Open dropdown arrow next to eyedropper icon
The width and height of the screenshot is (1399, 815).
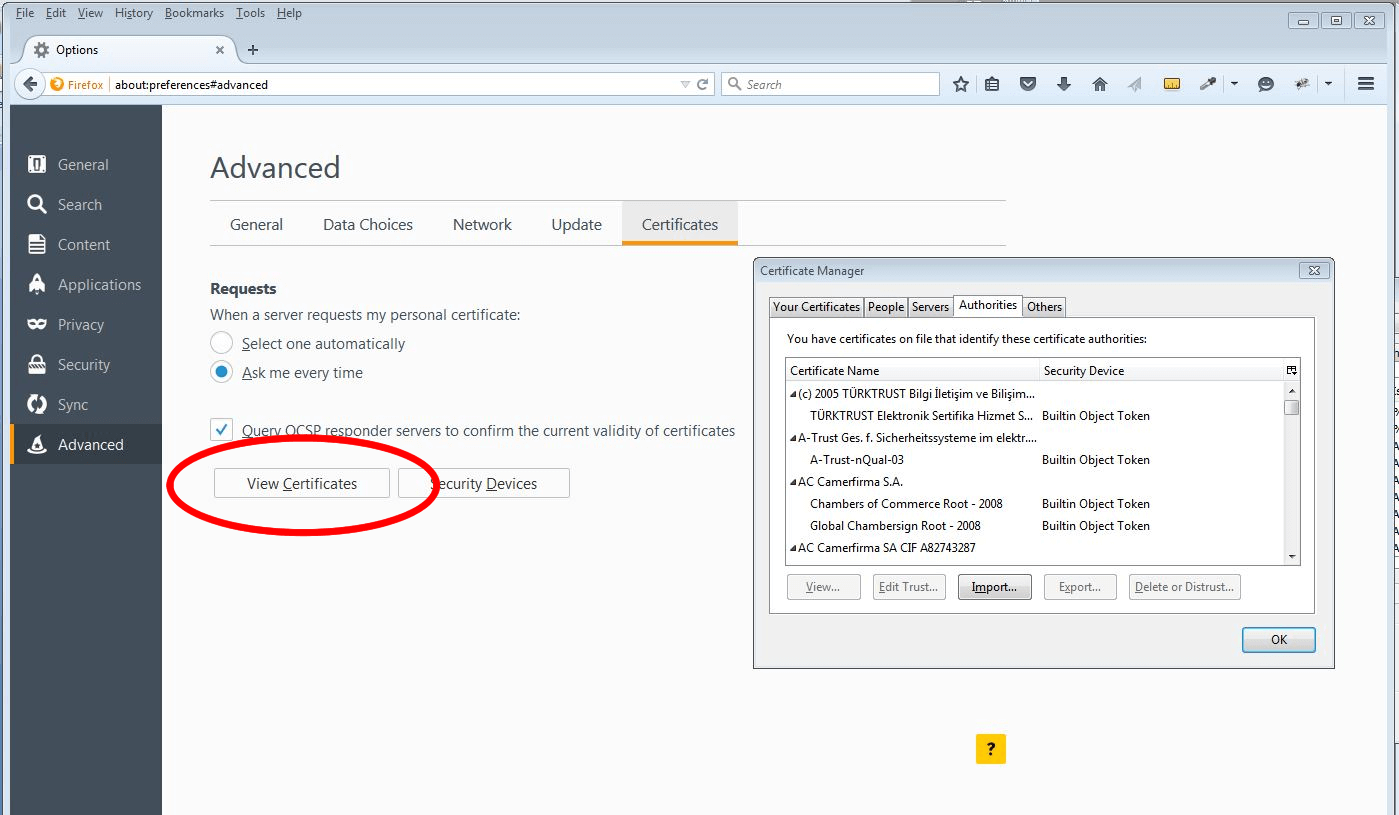pyautogui.click(x=1234, y=84)
